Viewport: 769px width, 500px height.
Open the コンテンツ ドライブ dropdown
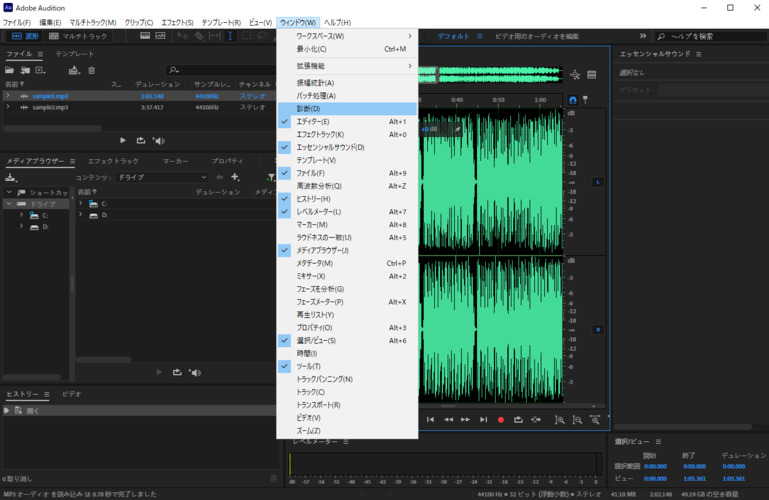(x=160, y=177)
